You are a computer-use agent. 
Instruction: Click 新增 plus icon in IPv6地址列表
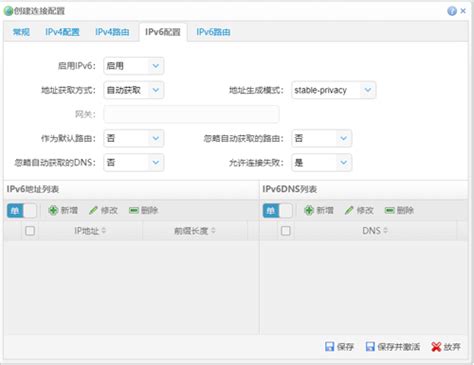coord(53,210)
